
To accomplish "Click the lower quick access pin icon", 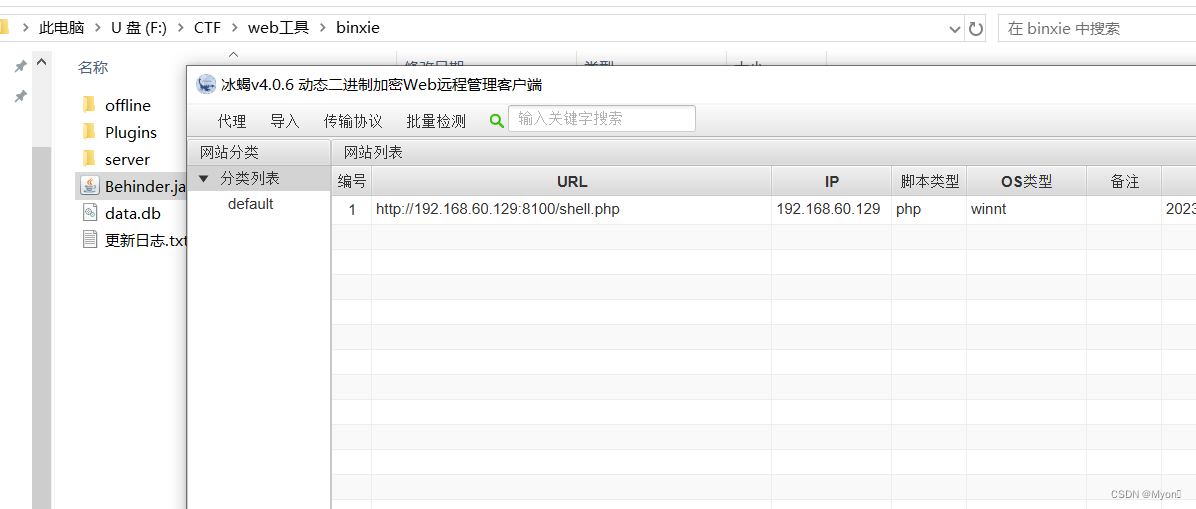I will tap(21, 96).
